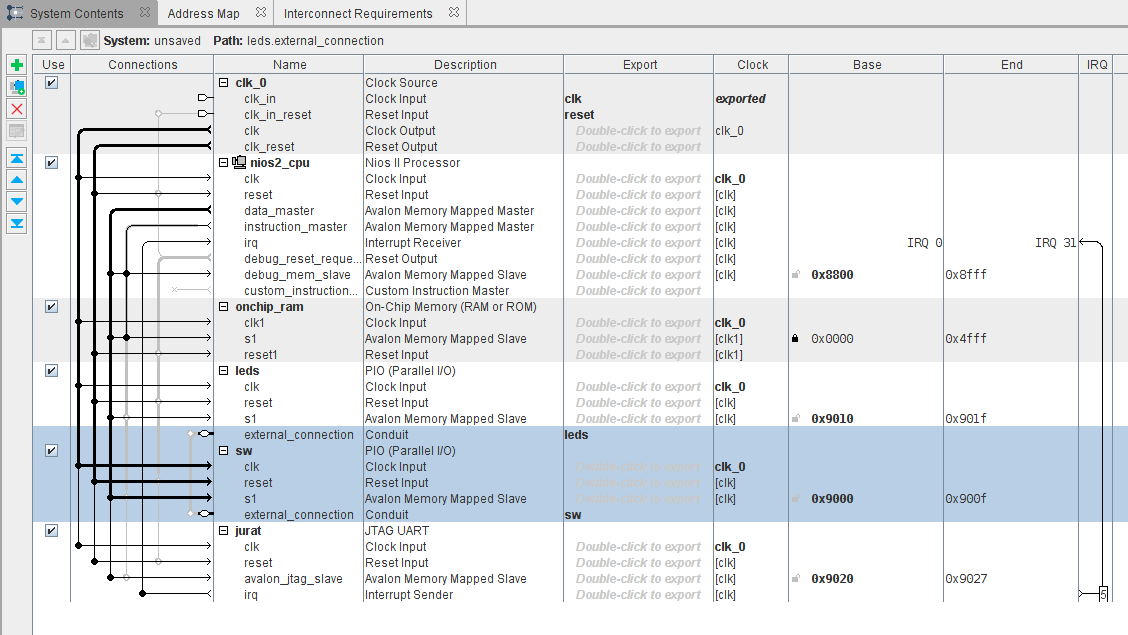This screenshot has width=1128, height=635.
Task: Close the Address Map tab
Action: (261, 13)
